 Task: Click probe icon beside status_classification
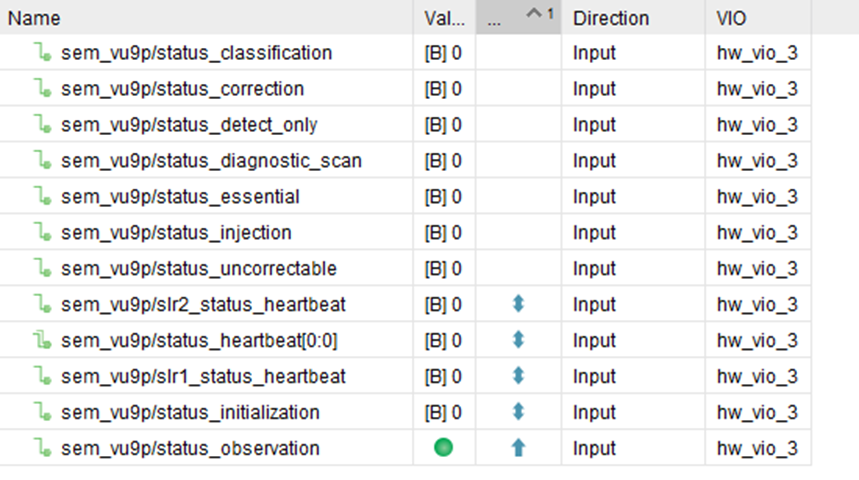(x=42, y=53)
